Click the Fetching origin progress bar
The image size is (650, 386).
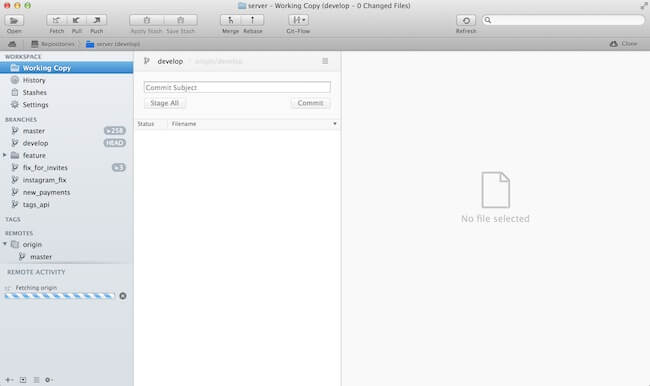60,296
